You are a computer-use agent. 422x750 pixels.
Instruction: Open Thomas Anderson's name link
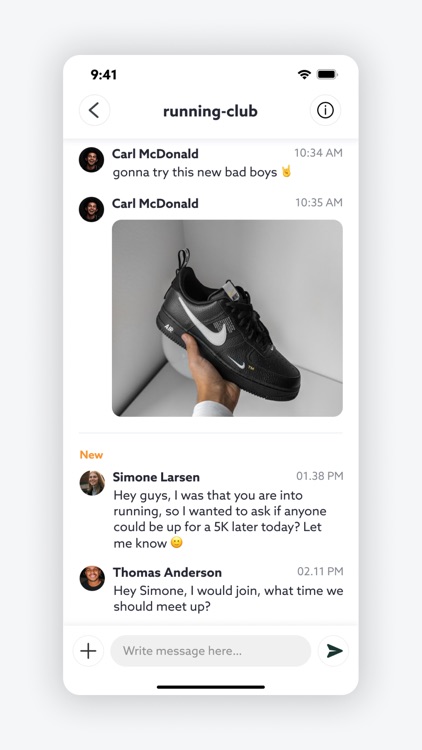(167, 573)
